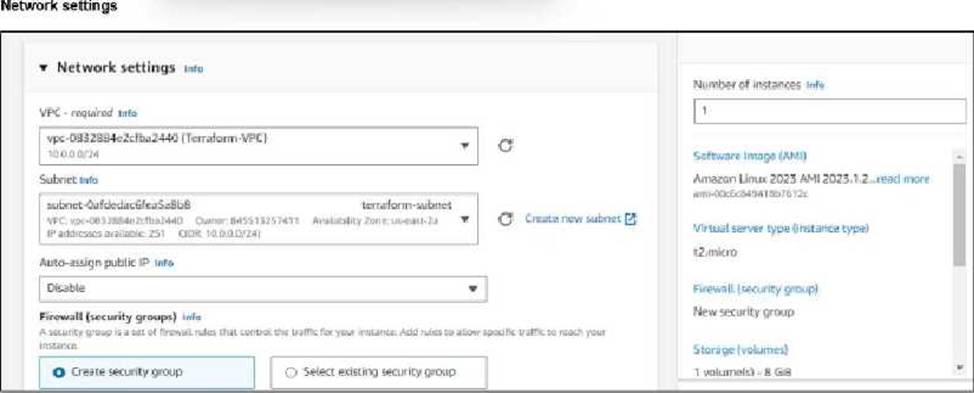Open the Subnet selection dropdown
The width and height of the screenshot is (974, 393).
point(259,219)
